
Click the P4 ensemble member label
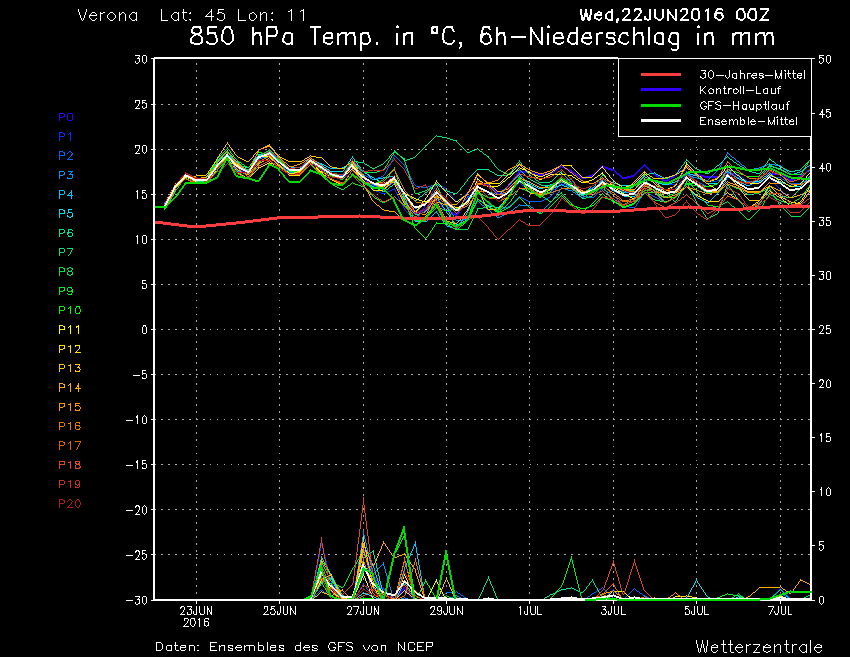[66, 194]
